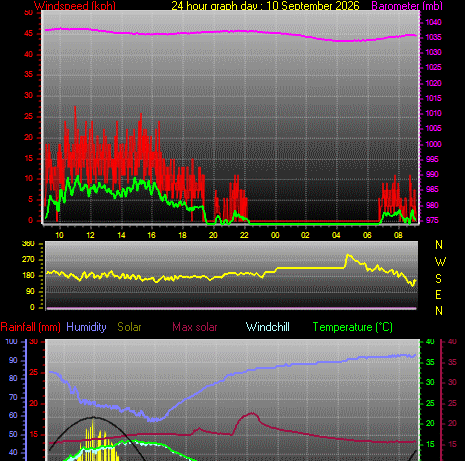Click the 270 degrees wind direction value
465x461 pixels.
[x=28, y=259]
